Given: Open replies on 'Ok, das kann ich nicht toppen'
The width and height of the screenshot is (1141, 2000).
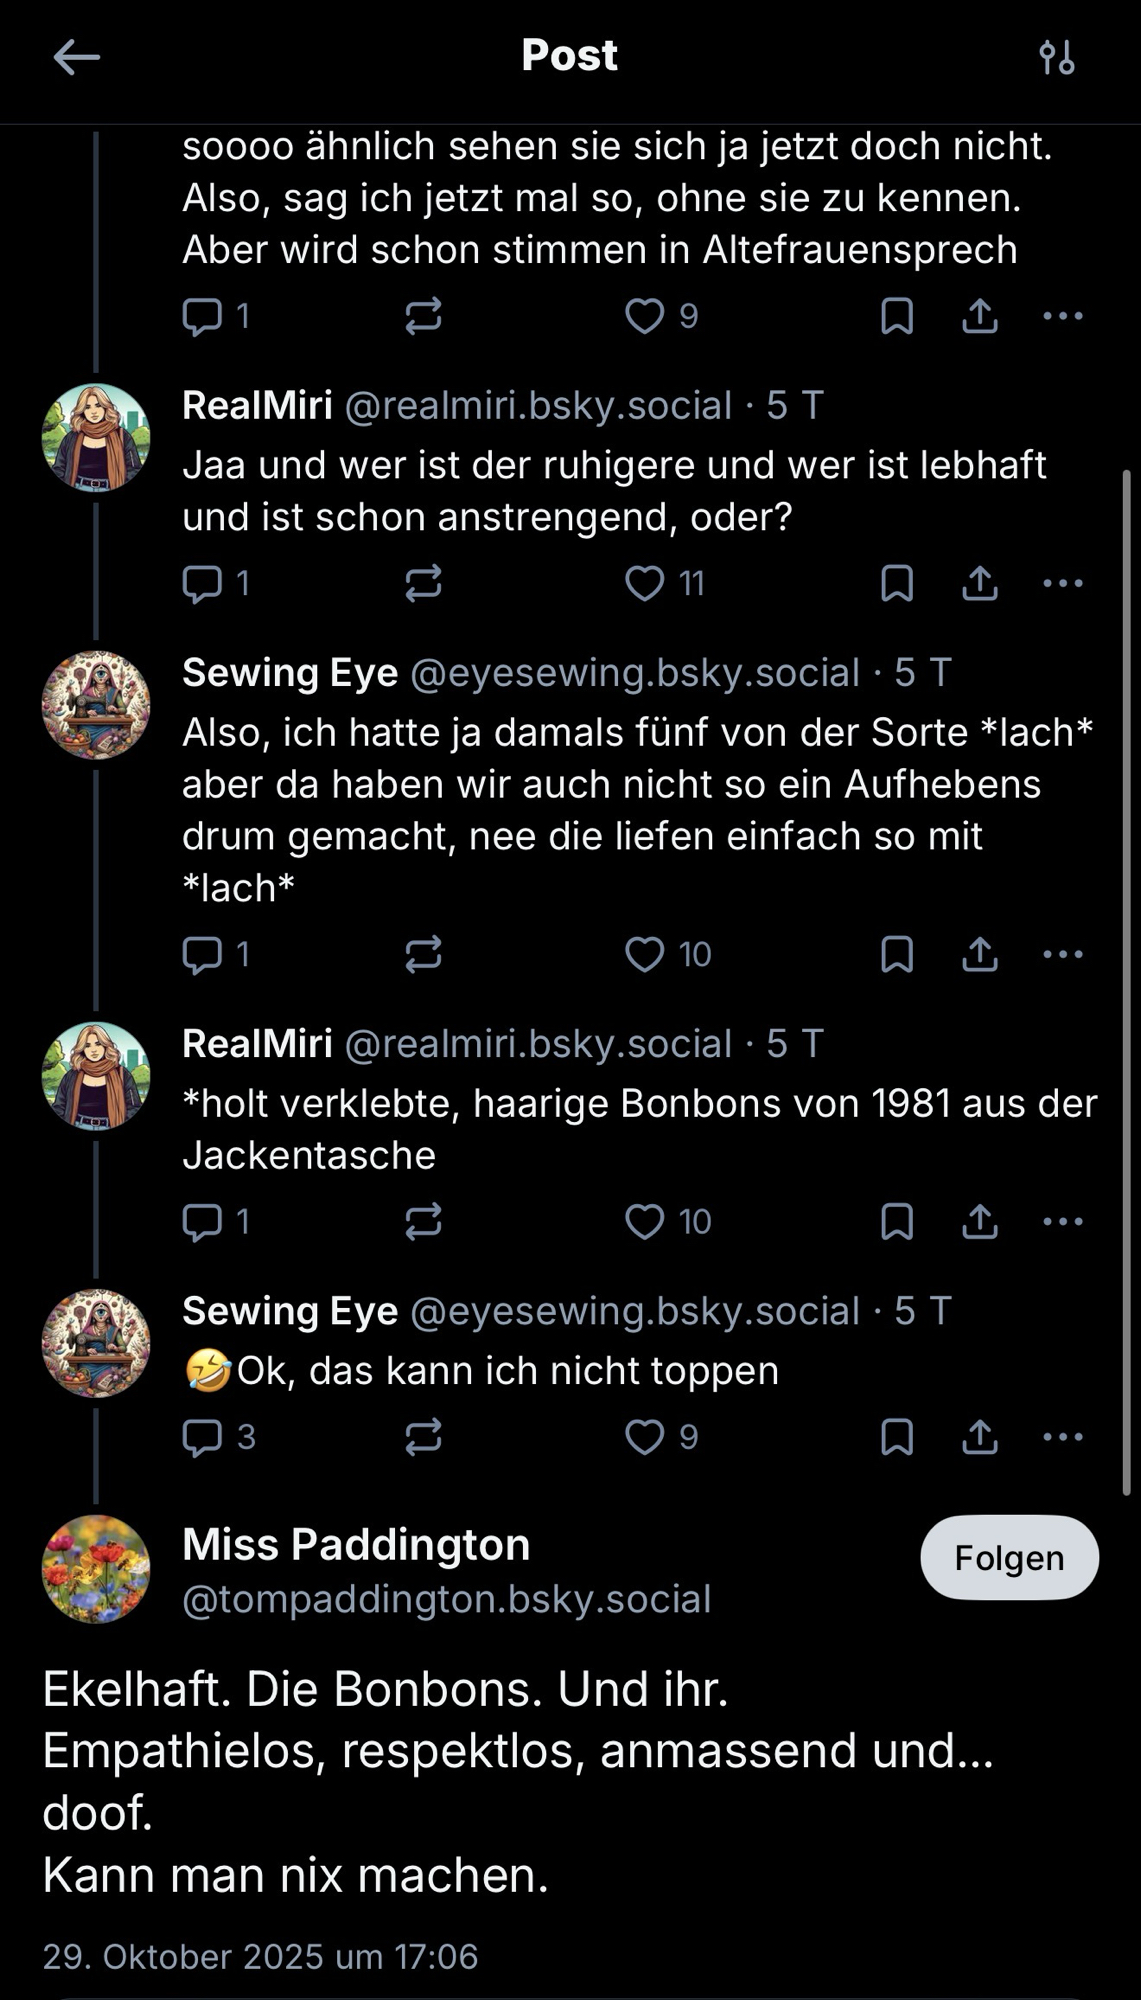Looking at the screenshot, I should tap(203, 1437).
